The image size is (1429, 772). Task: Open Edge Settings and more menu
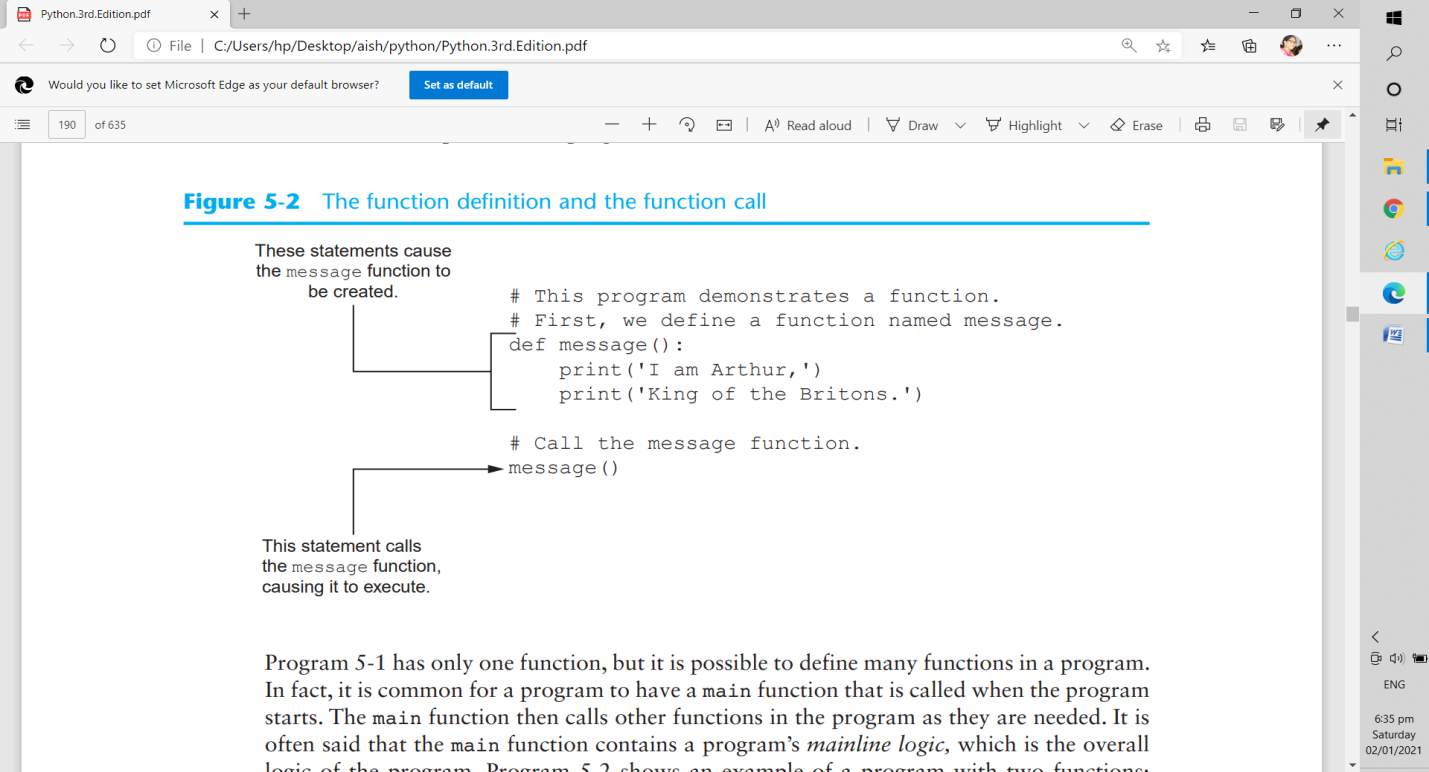click(x=1334, y=45)
